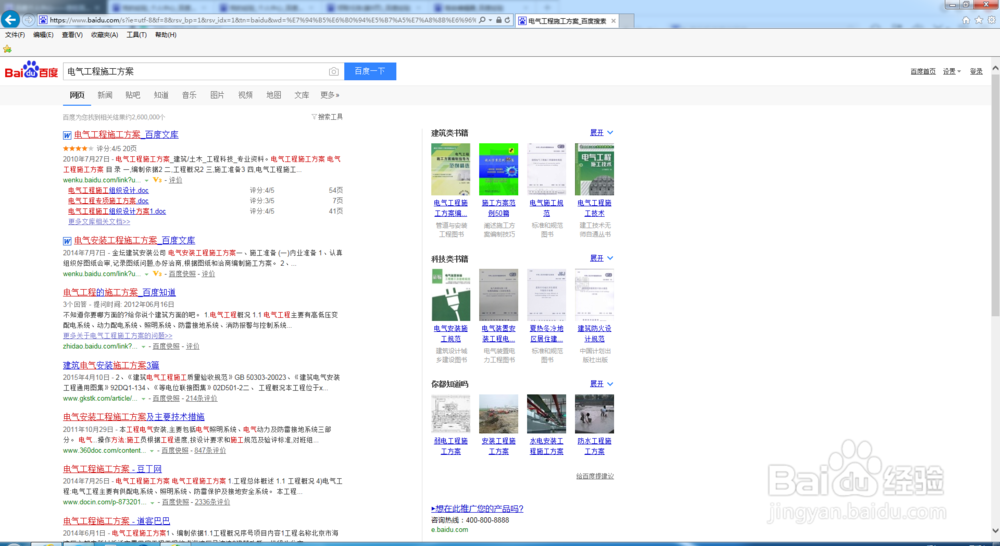
Task: Click the 防水工程施工方案 image thumbnail
Action: [594, 414]
